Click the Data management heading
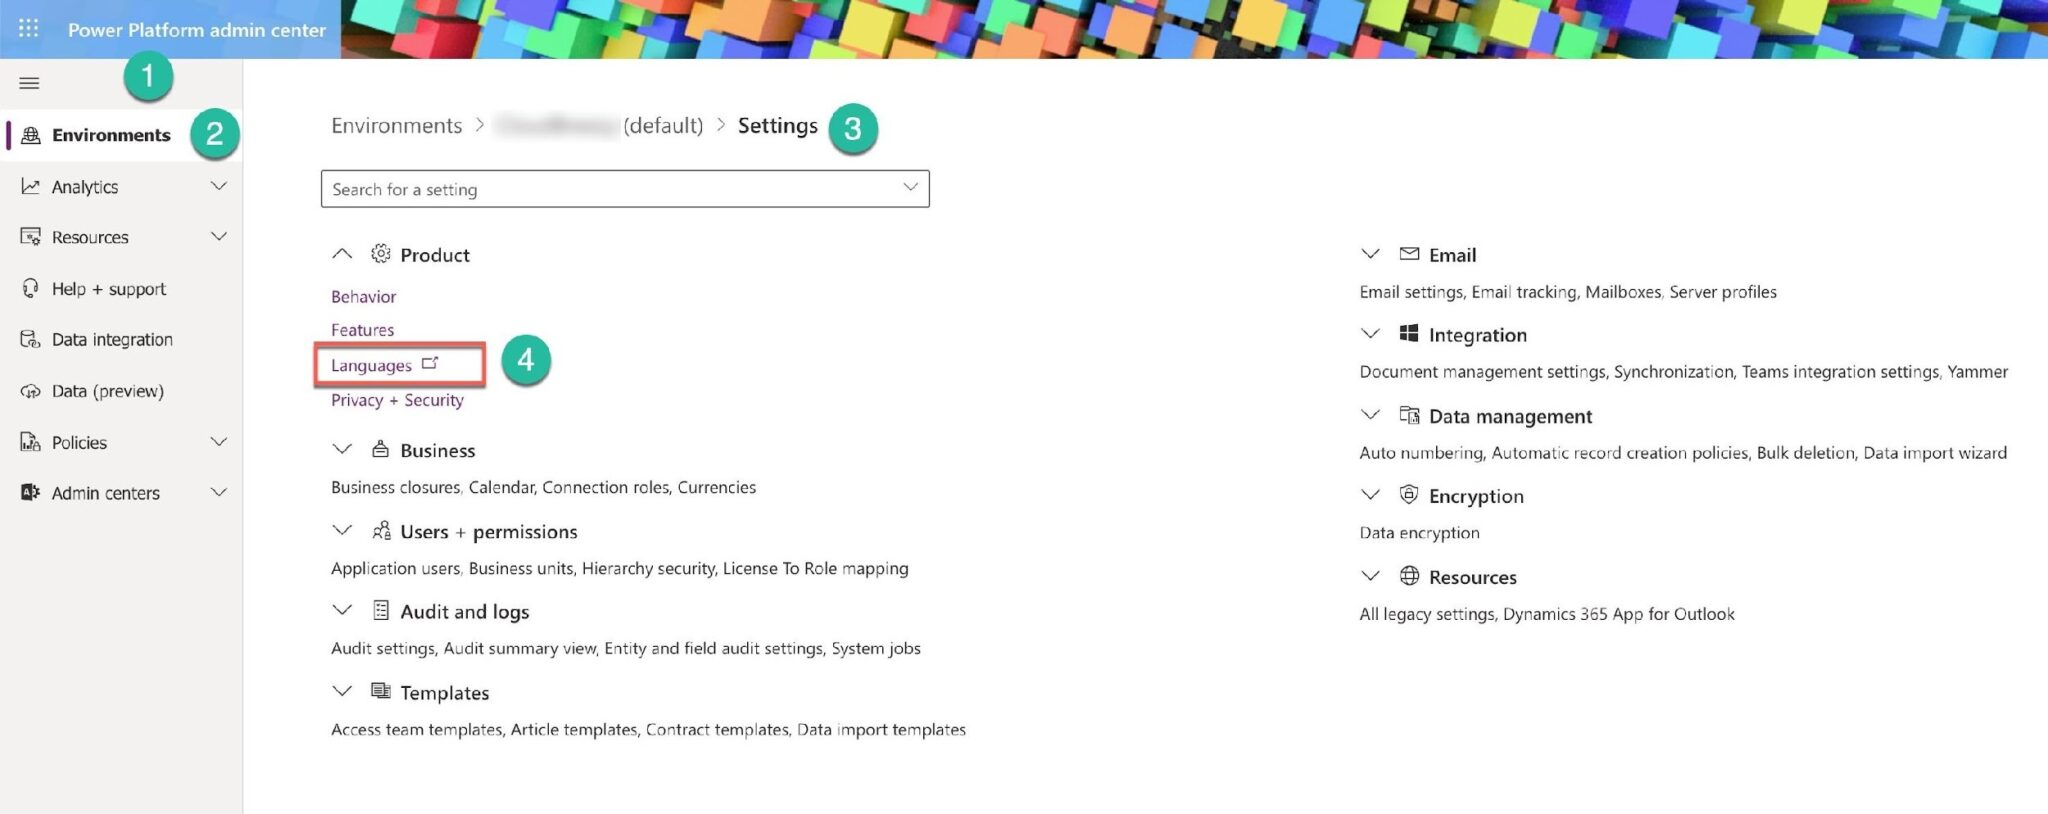This screenshot has width=2048, height=814. coord(1510,416)
